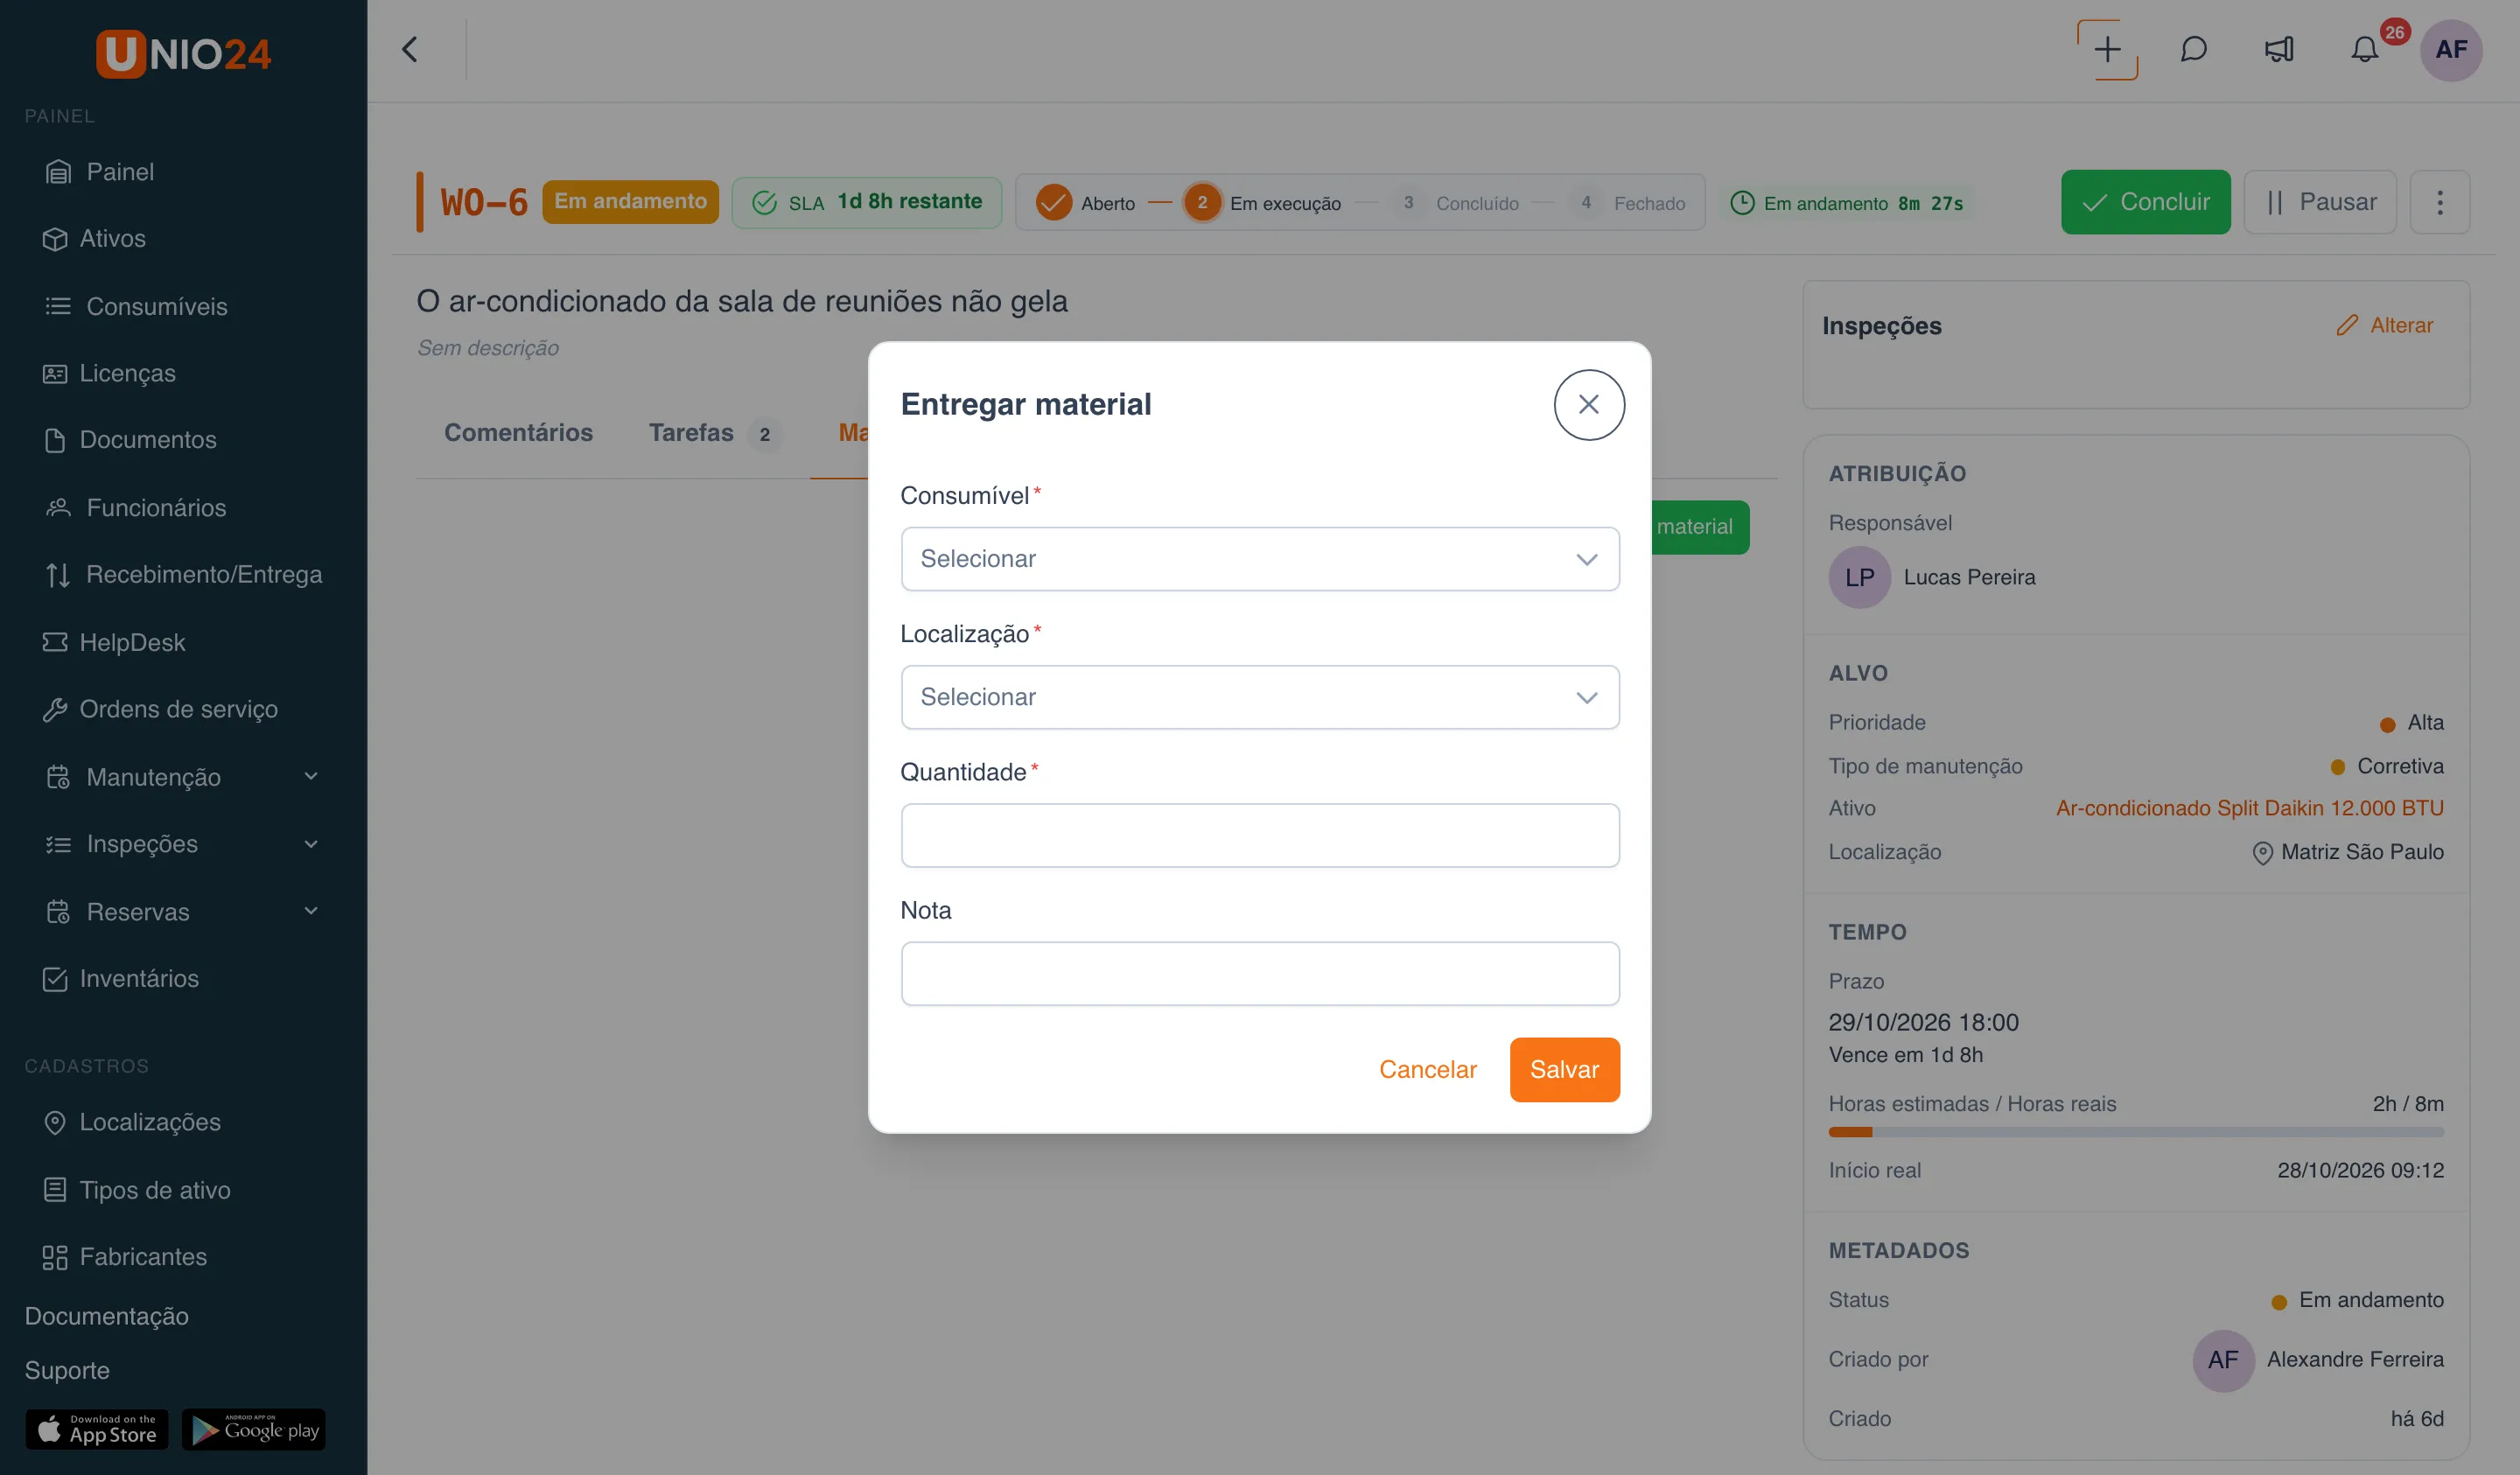The height and width of the screenshot is (1475, 2520).
Task: Click Alterar in the Inspeções panel
Action: [x=2384, y=325]
